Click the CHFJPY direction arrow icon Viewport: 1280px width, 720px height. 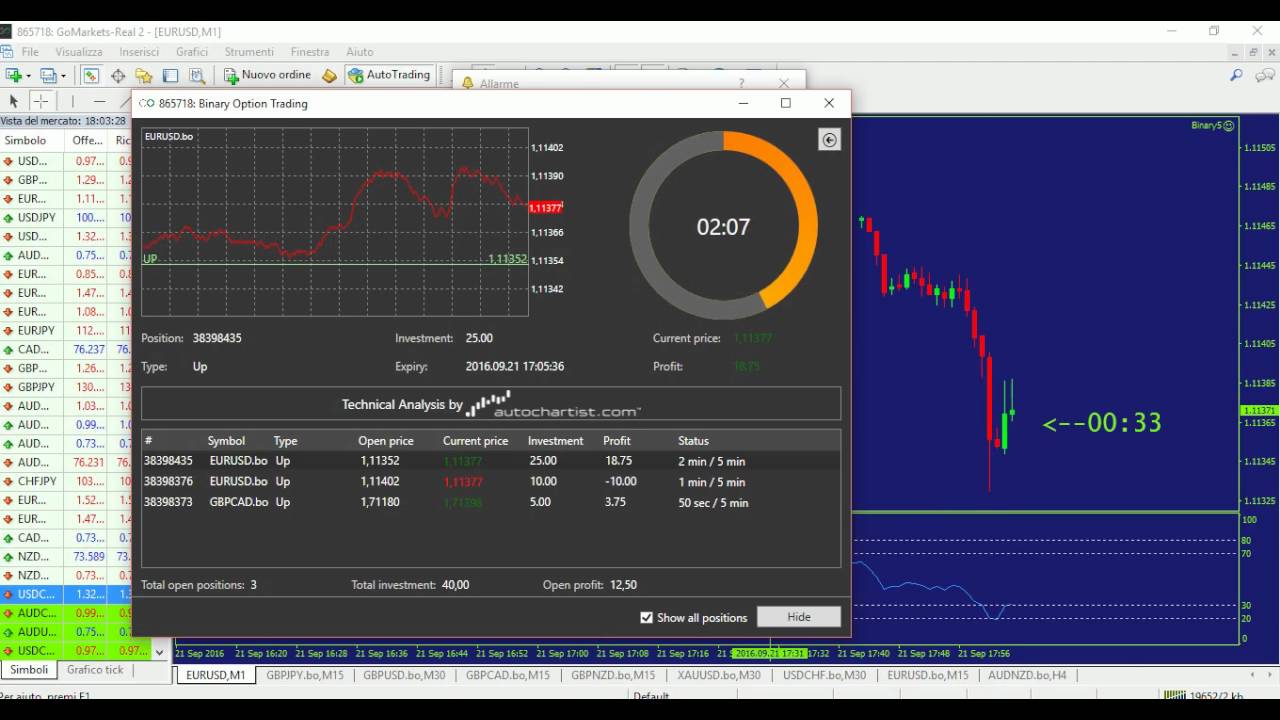8,481
